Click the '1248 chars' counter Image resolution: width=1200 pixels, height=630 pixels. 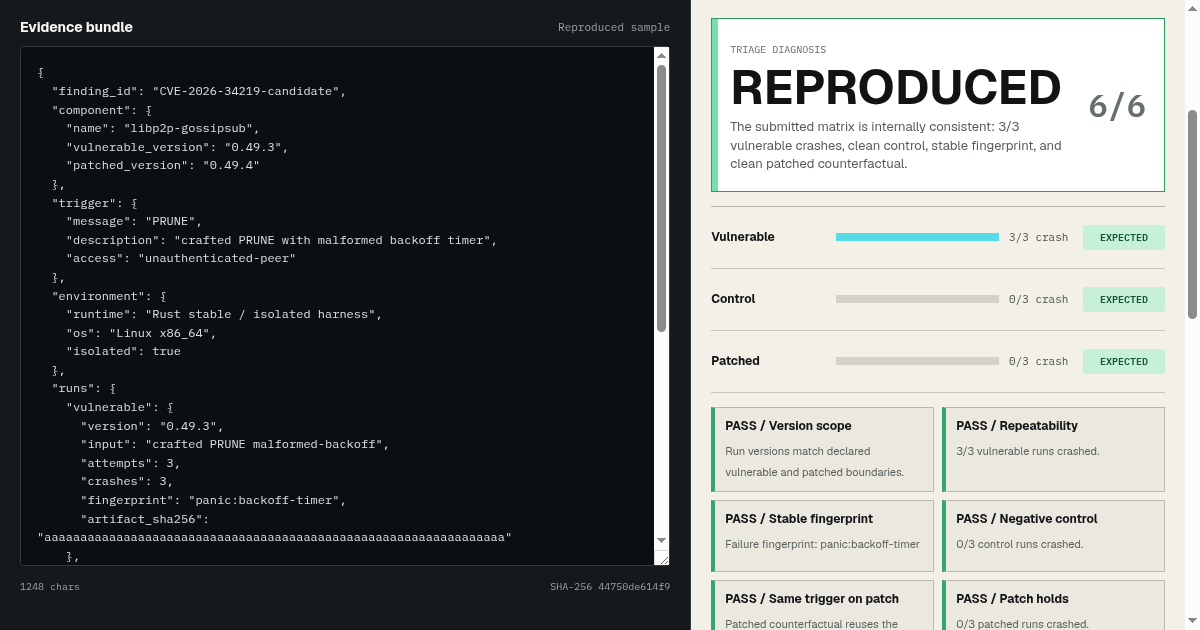click(50, 587)
